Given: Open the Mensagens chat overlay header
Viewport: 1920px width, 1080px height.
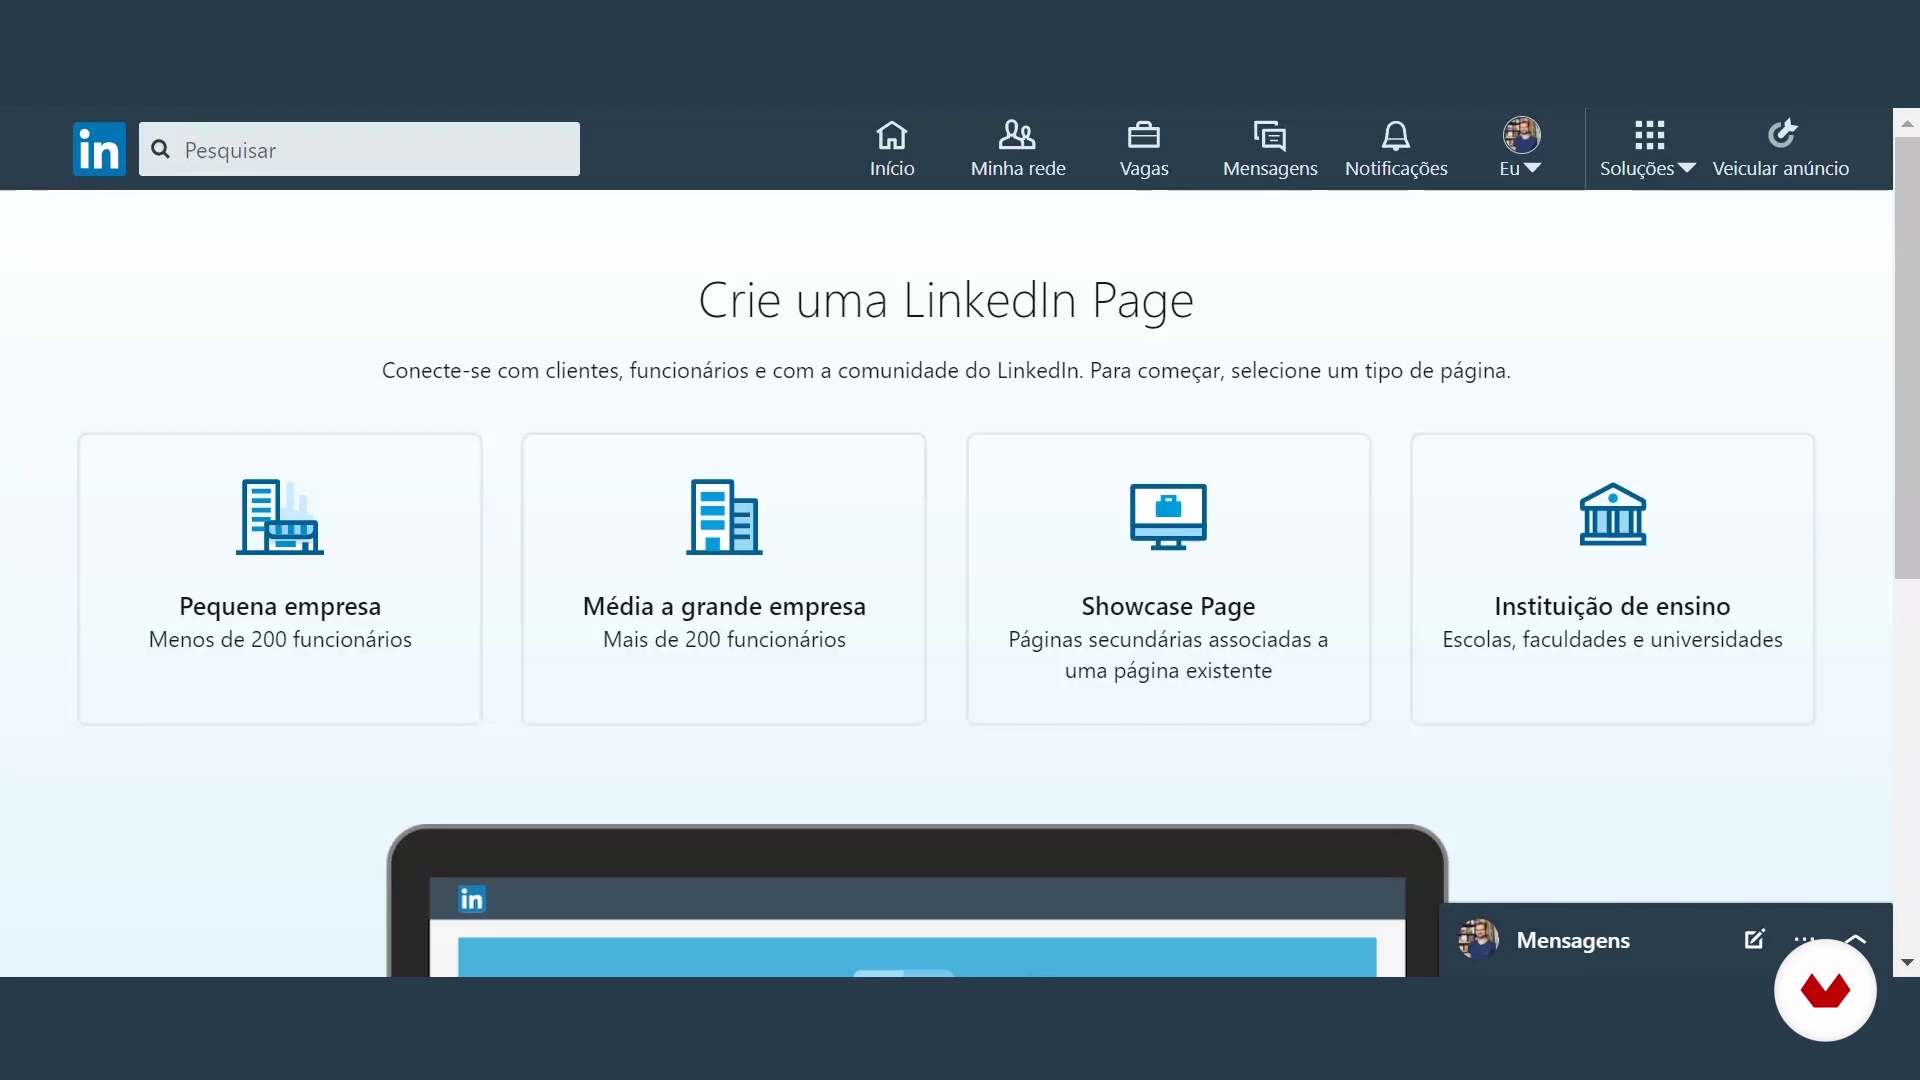Looking at the screenshot, I should [1573, 940].
